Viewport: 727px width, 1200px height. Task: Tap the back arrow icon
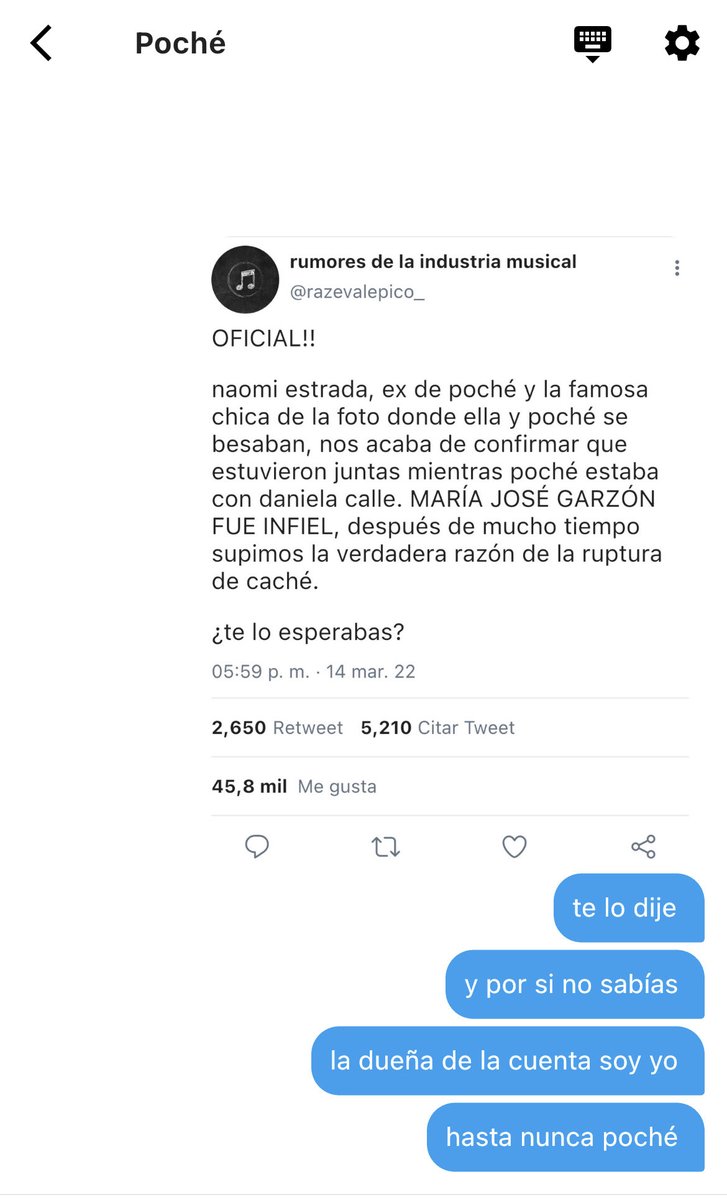(x=41, y=43)
